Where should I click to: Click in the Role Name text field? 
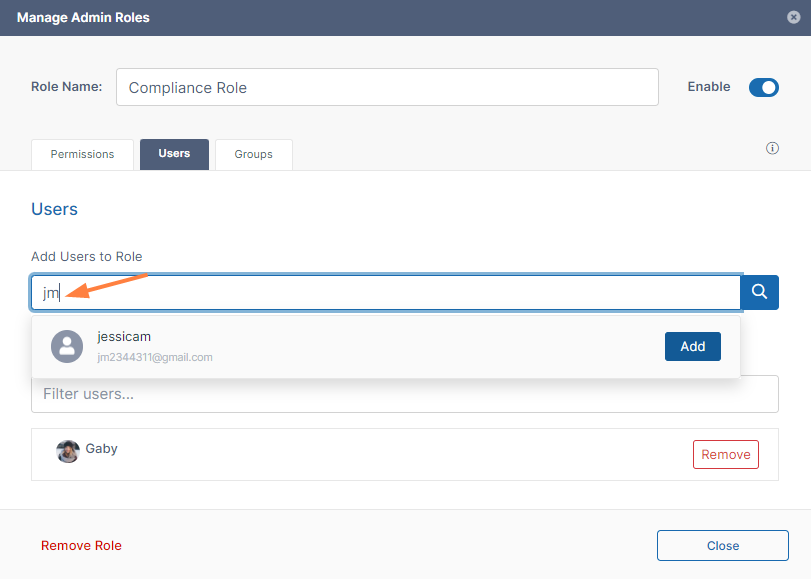pos(387,87)
